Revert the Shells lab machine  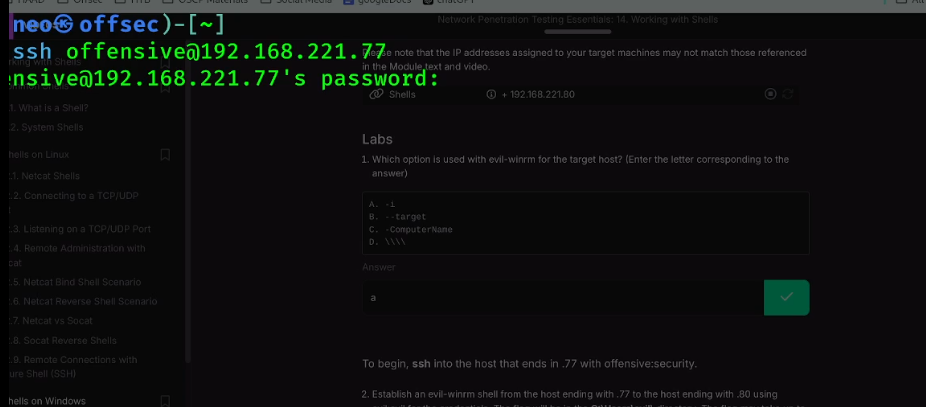click(x=787, y=94)
